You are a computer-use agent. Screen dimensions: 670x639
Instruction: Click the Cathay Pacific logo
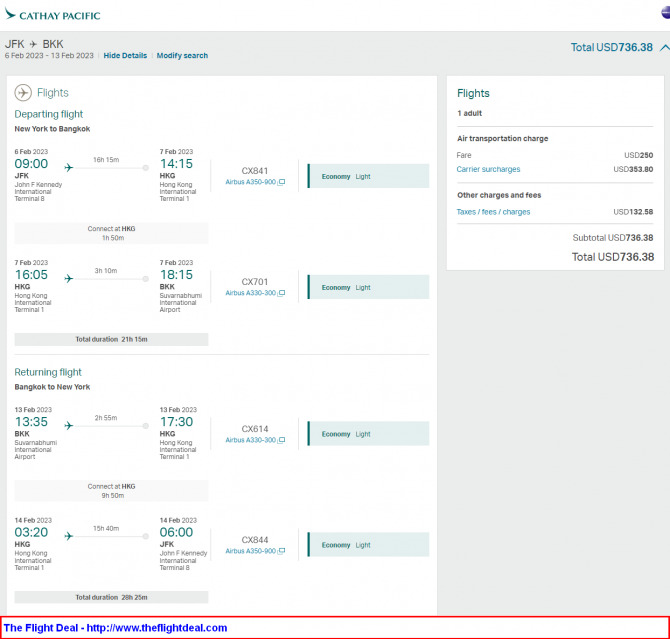[53, 15]
